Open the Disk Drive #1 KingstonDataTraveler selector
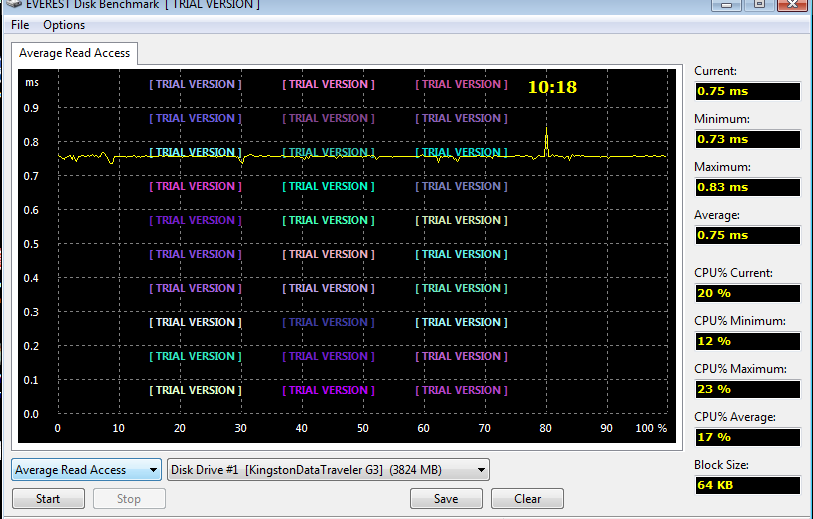 [x=328, y=470]
